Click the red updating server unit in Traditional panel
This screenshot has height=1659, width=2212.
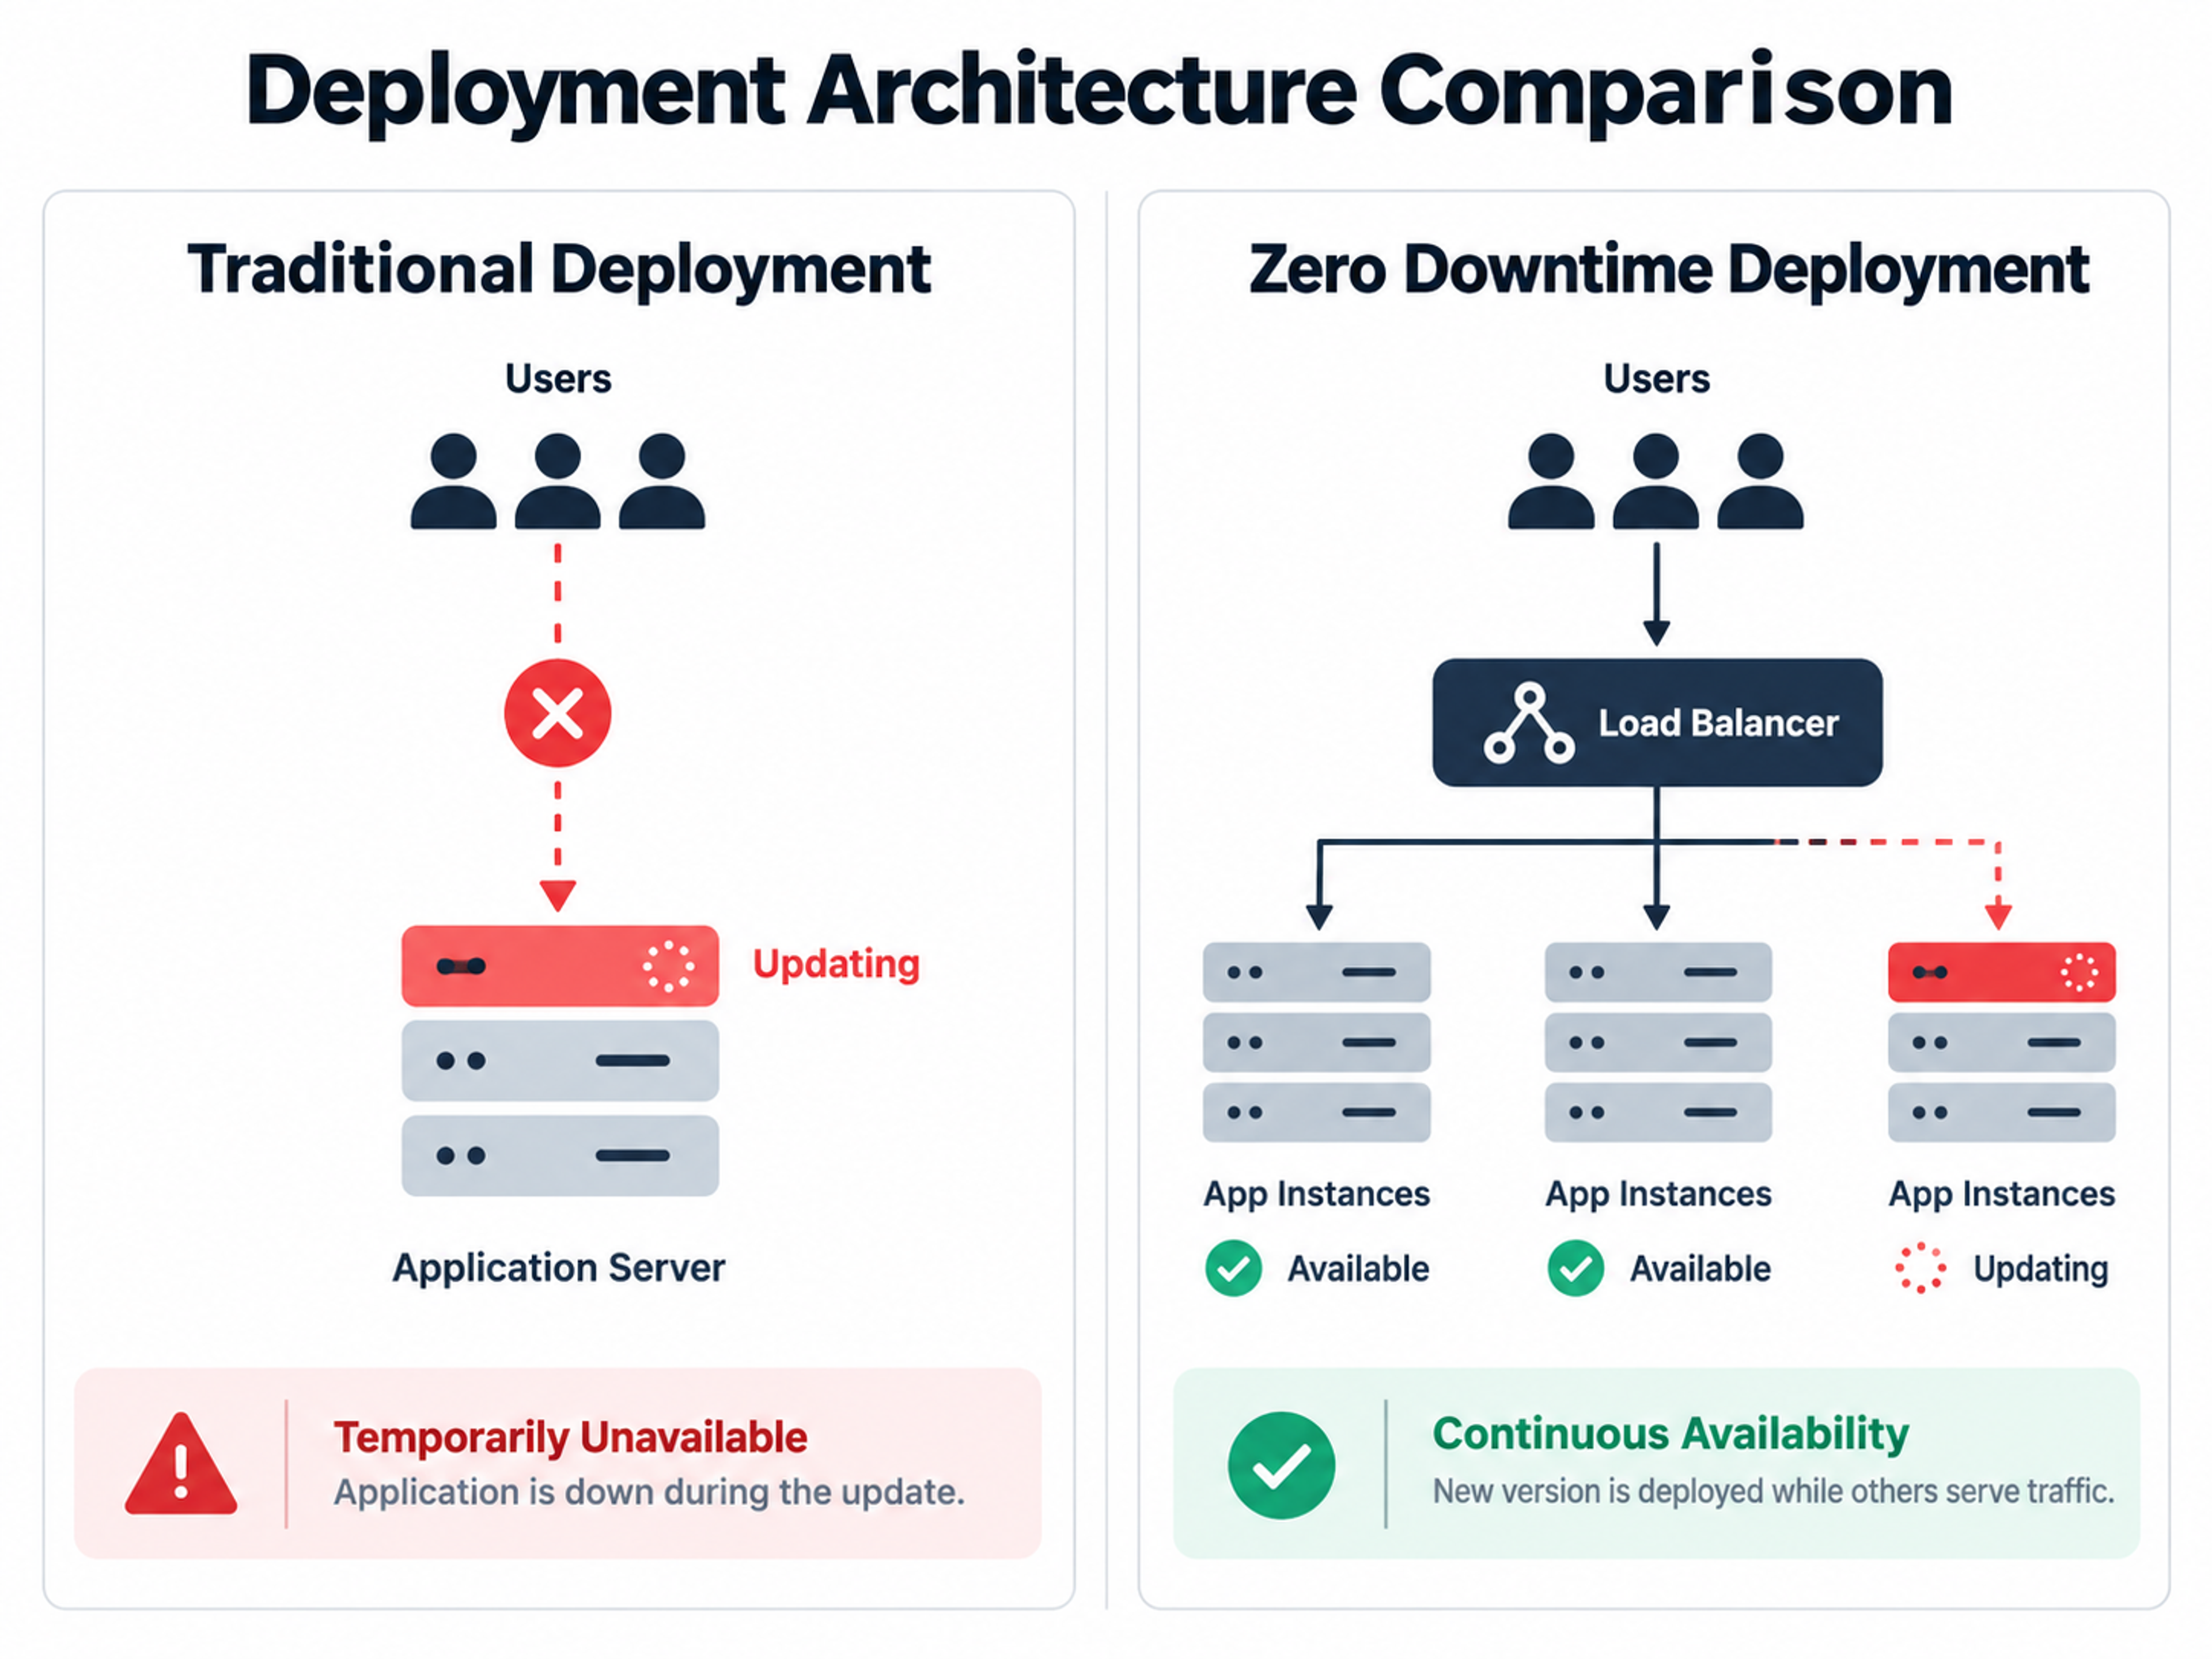(560, 966)
